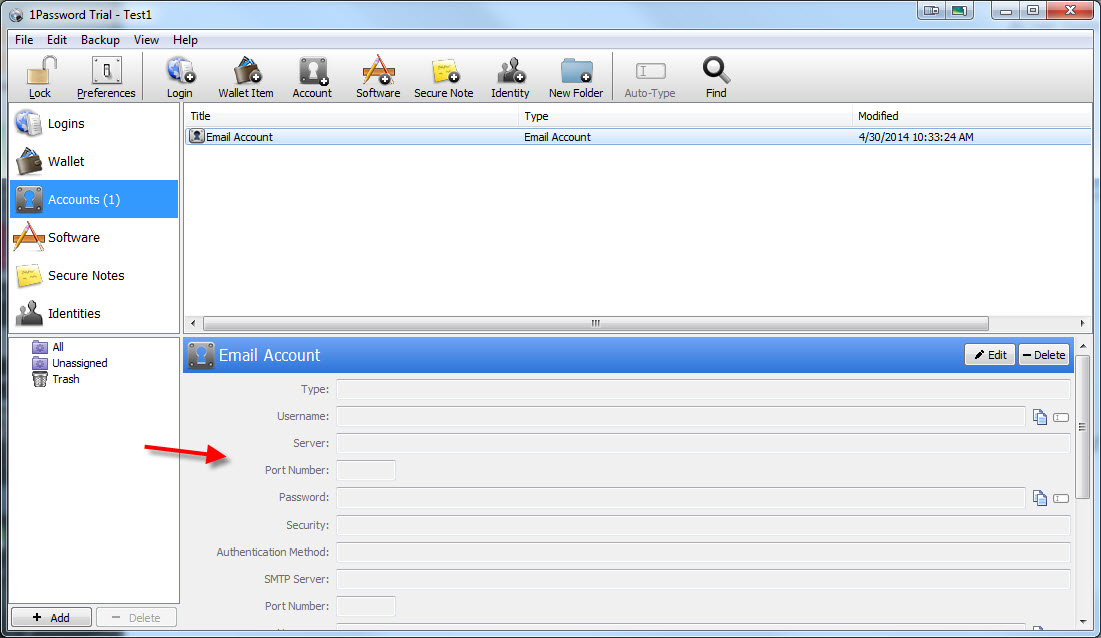The width and height of the screenshot is (1101, 638).
Task: Copy the Password field value
Action: pyautogui.click(x=1040, y=498)
